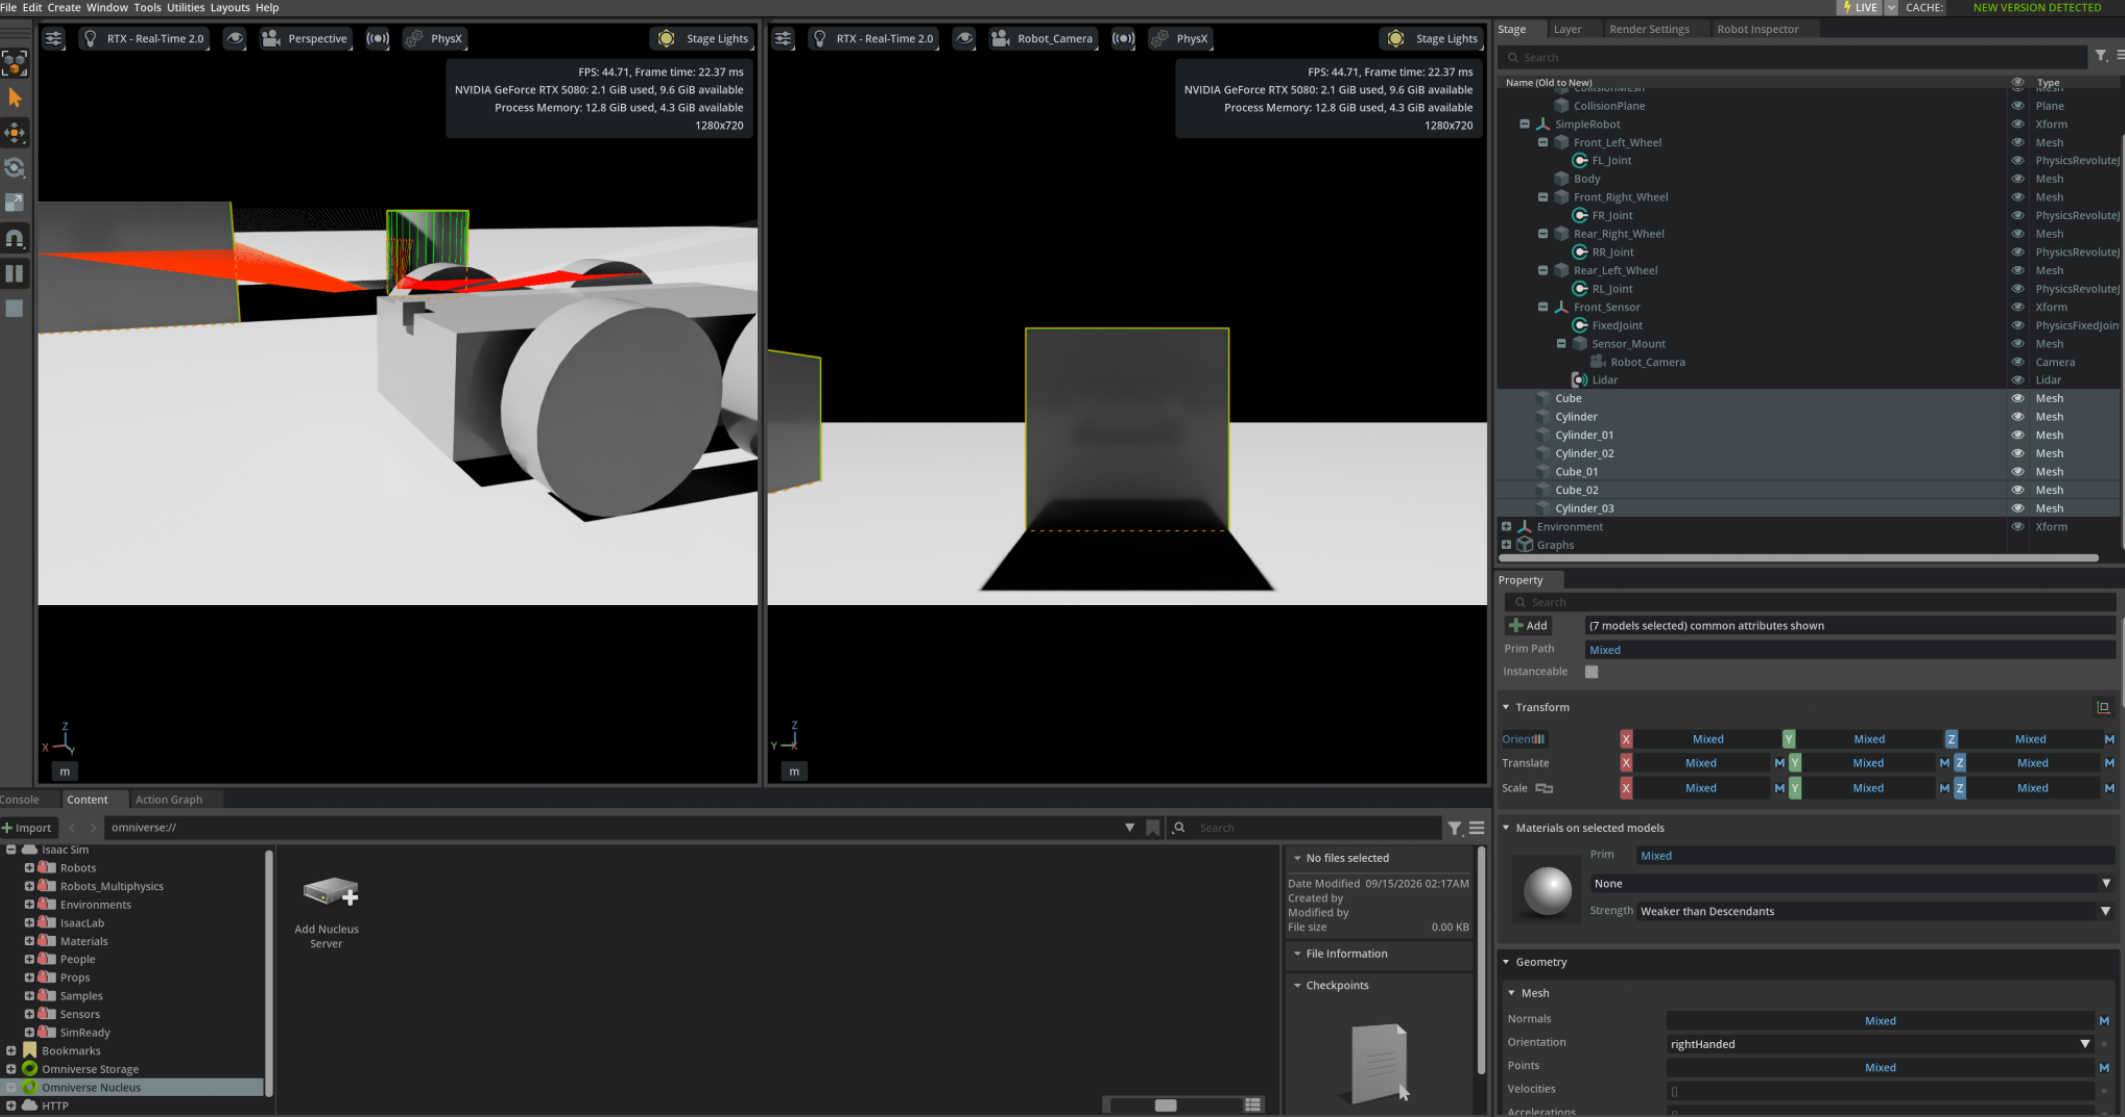The height and width of the screenshot is (1117, 2125).
Task: Open Perspective camera menu in left viewport
Action: point(305,38)
